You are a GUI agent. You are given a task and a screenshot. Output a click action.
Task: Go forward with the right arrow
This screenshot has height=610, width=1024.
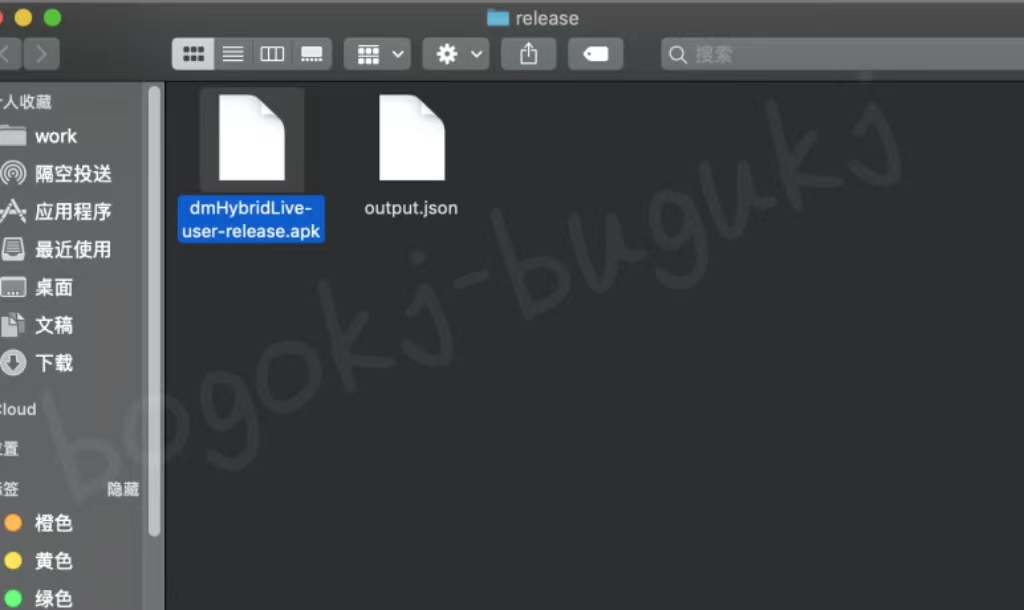pos(41,54)
